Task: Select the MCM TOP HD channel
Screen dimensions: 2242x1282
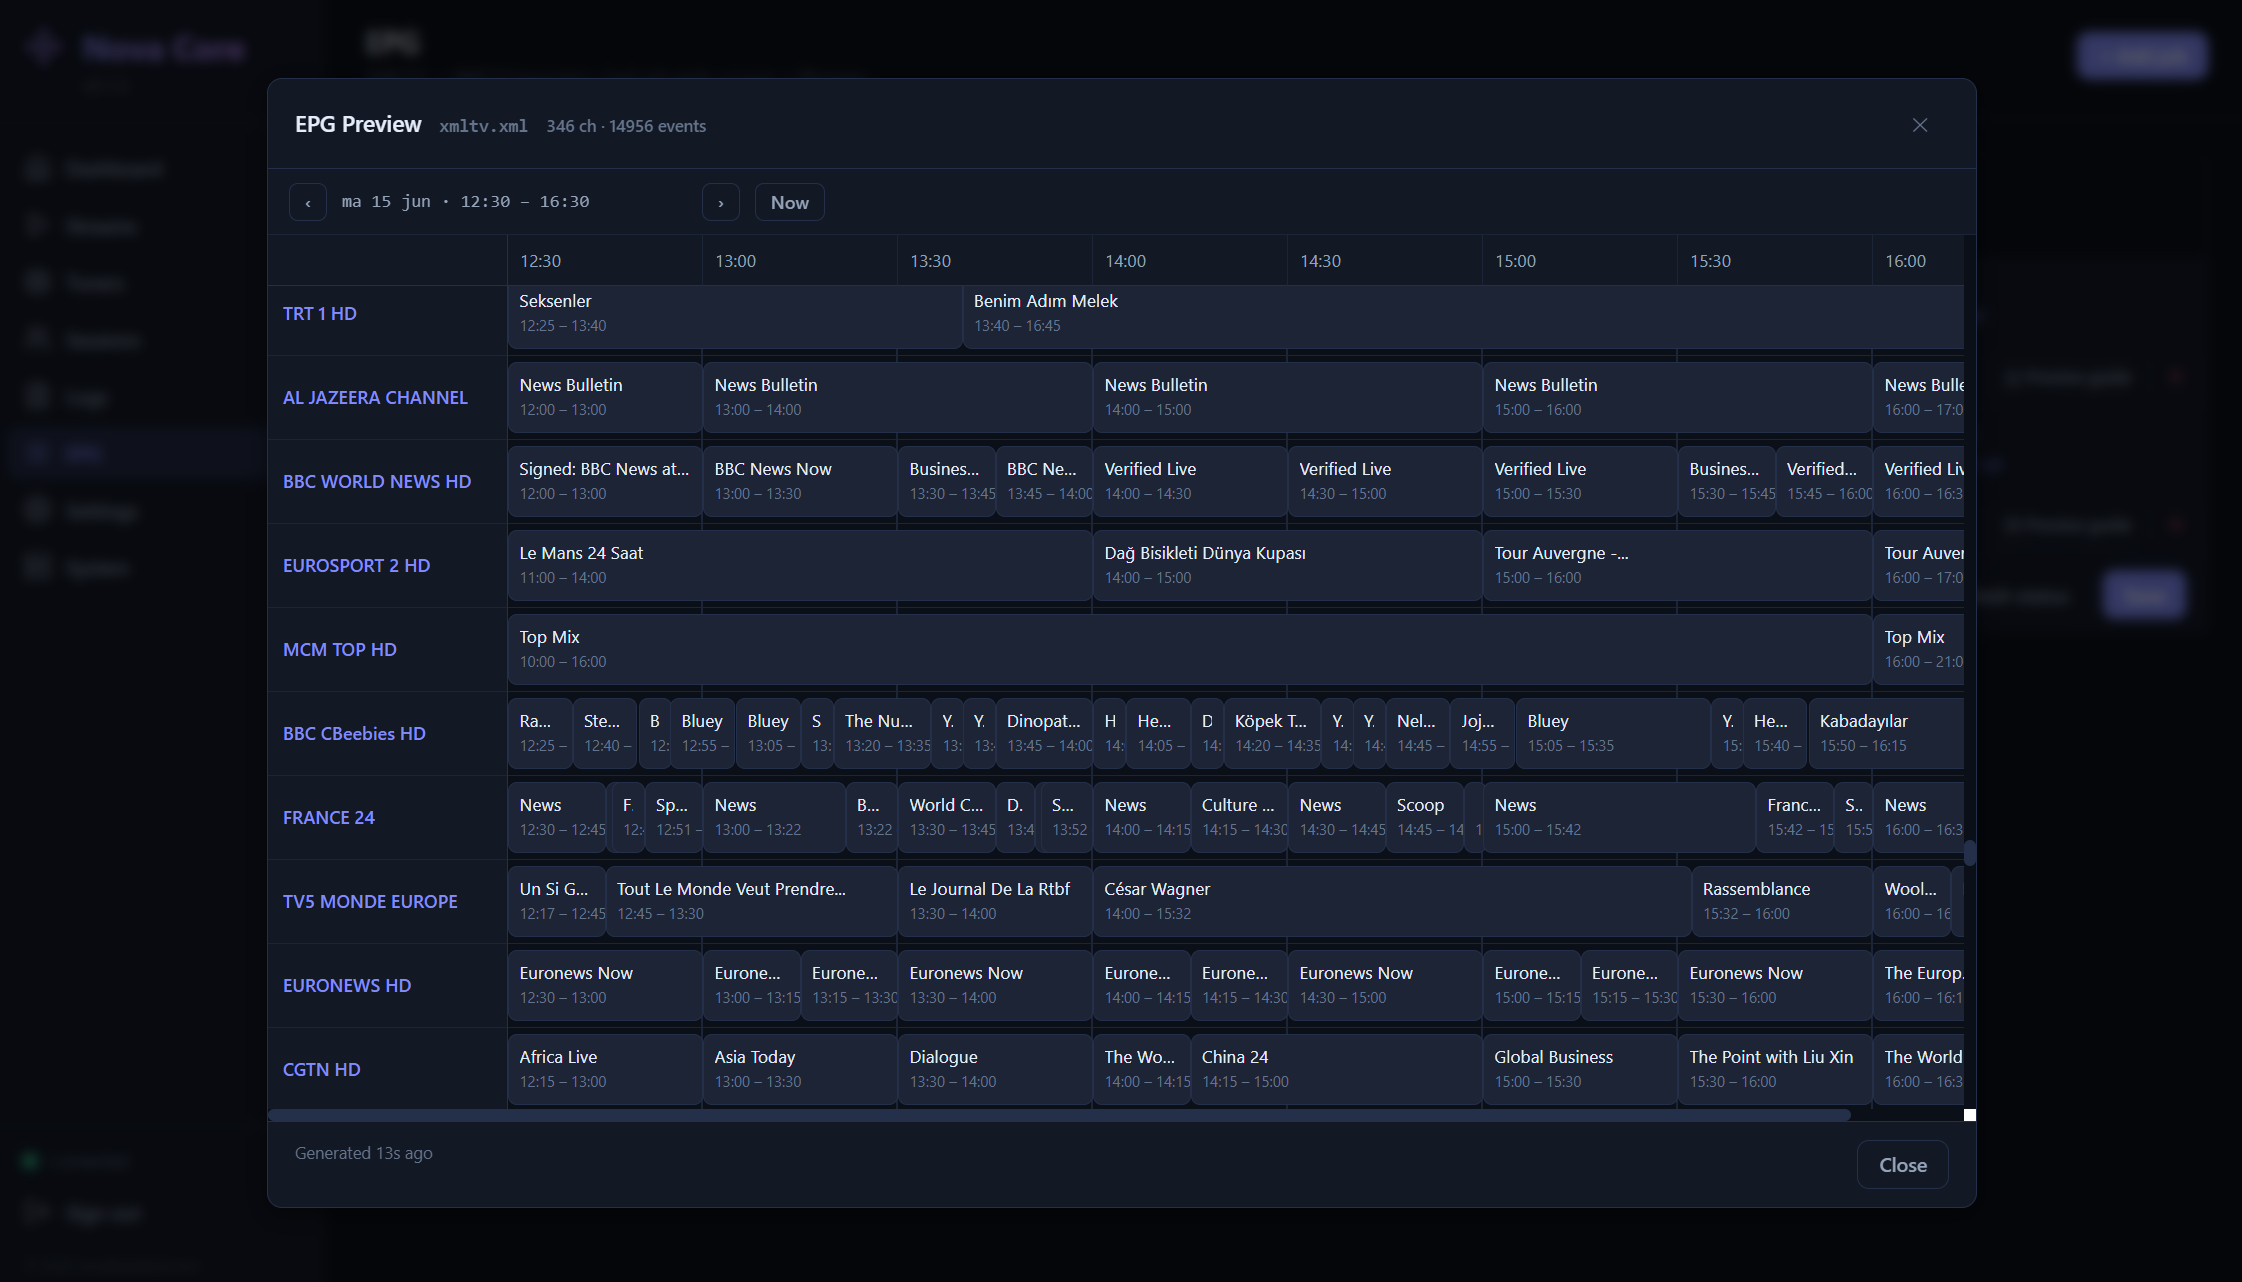Action: pos(339,649)
